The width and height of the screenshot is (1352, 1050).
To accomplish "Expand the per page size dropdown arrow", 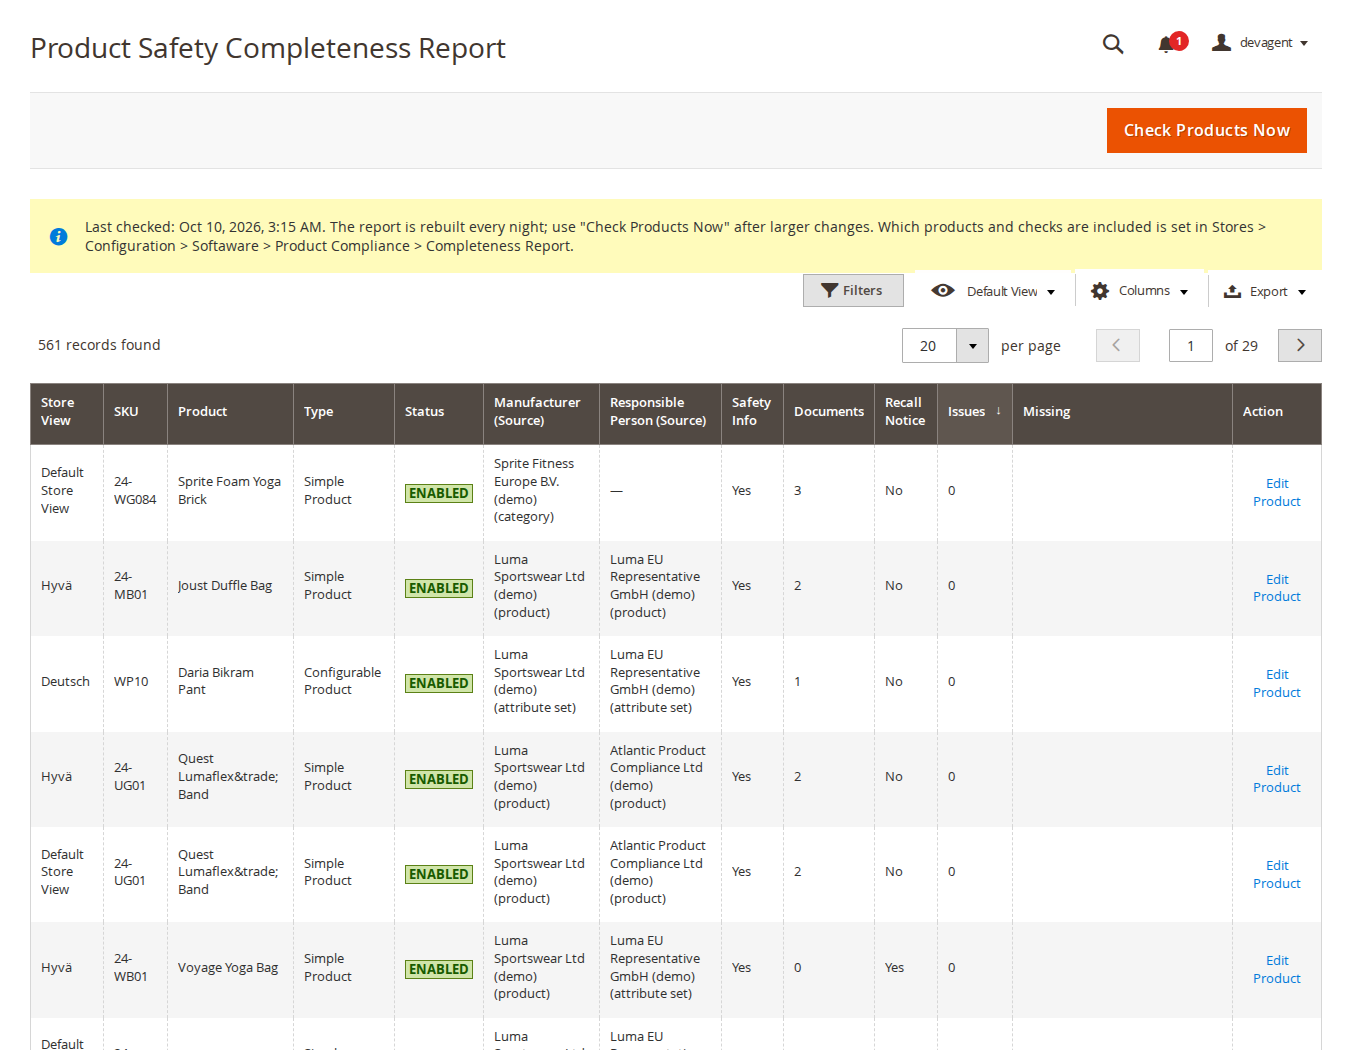I will [x=972, y=346].
